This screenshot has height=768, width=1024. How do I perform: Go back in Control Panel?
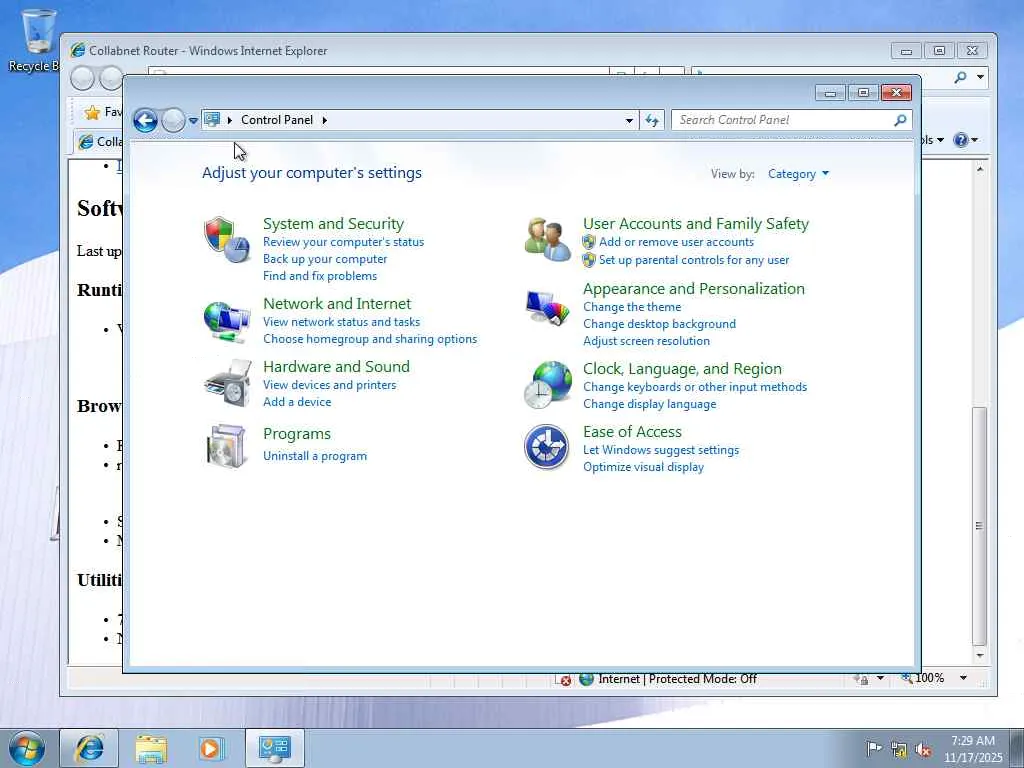(x=145, y=120)
